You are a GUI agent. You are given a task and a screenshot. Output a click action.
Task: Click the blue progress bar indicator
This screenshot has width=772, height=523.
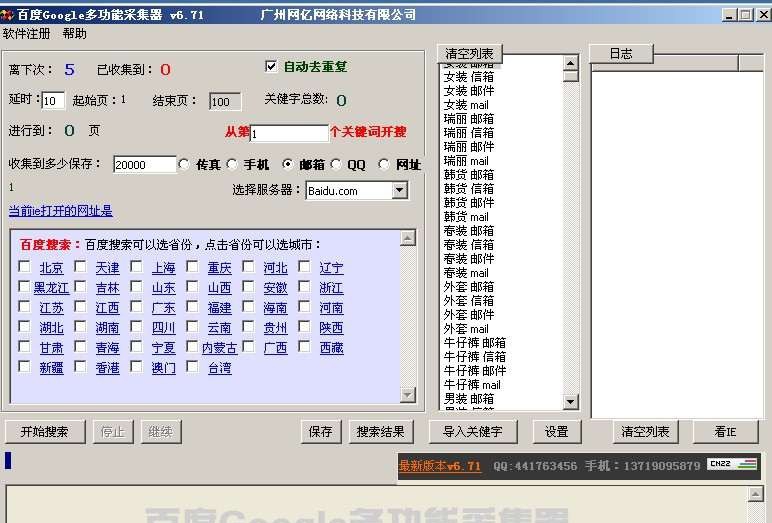(8, 460)
